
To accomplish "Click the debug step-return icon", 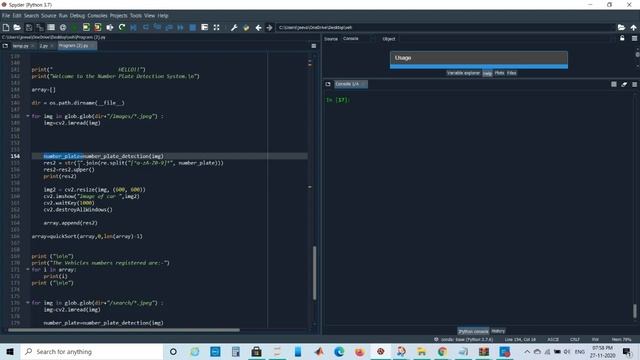I will [169, 27].
